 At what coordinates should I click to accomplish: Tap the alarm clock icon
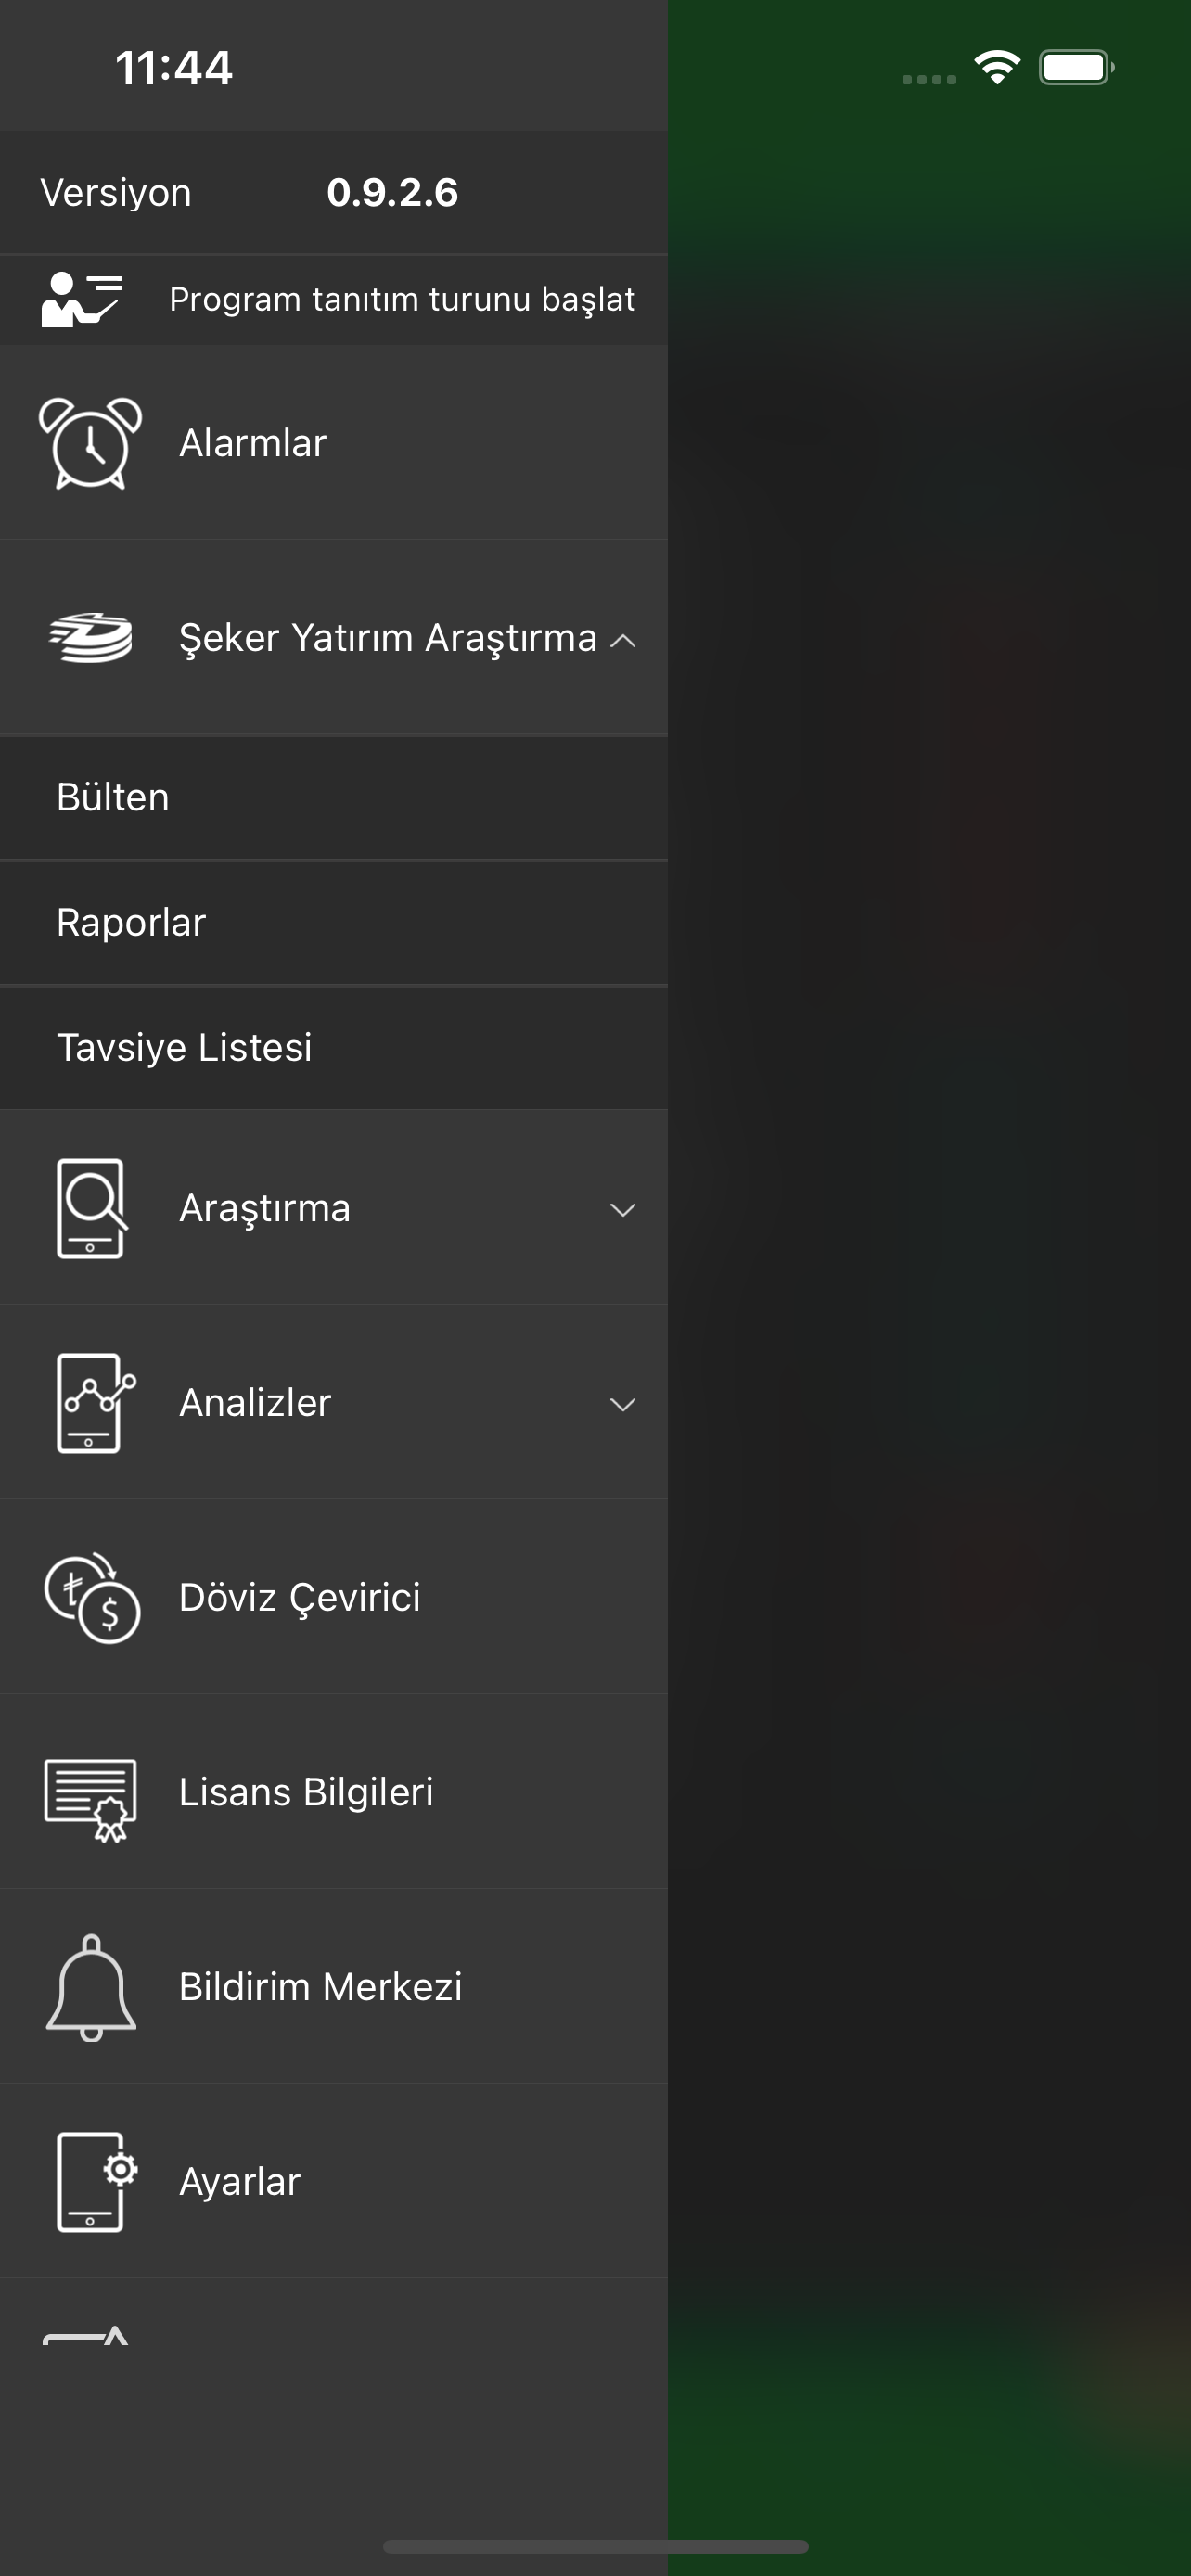90,443
